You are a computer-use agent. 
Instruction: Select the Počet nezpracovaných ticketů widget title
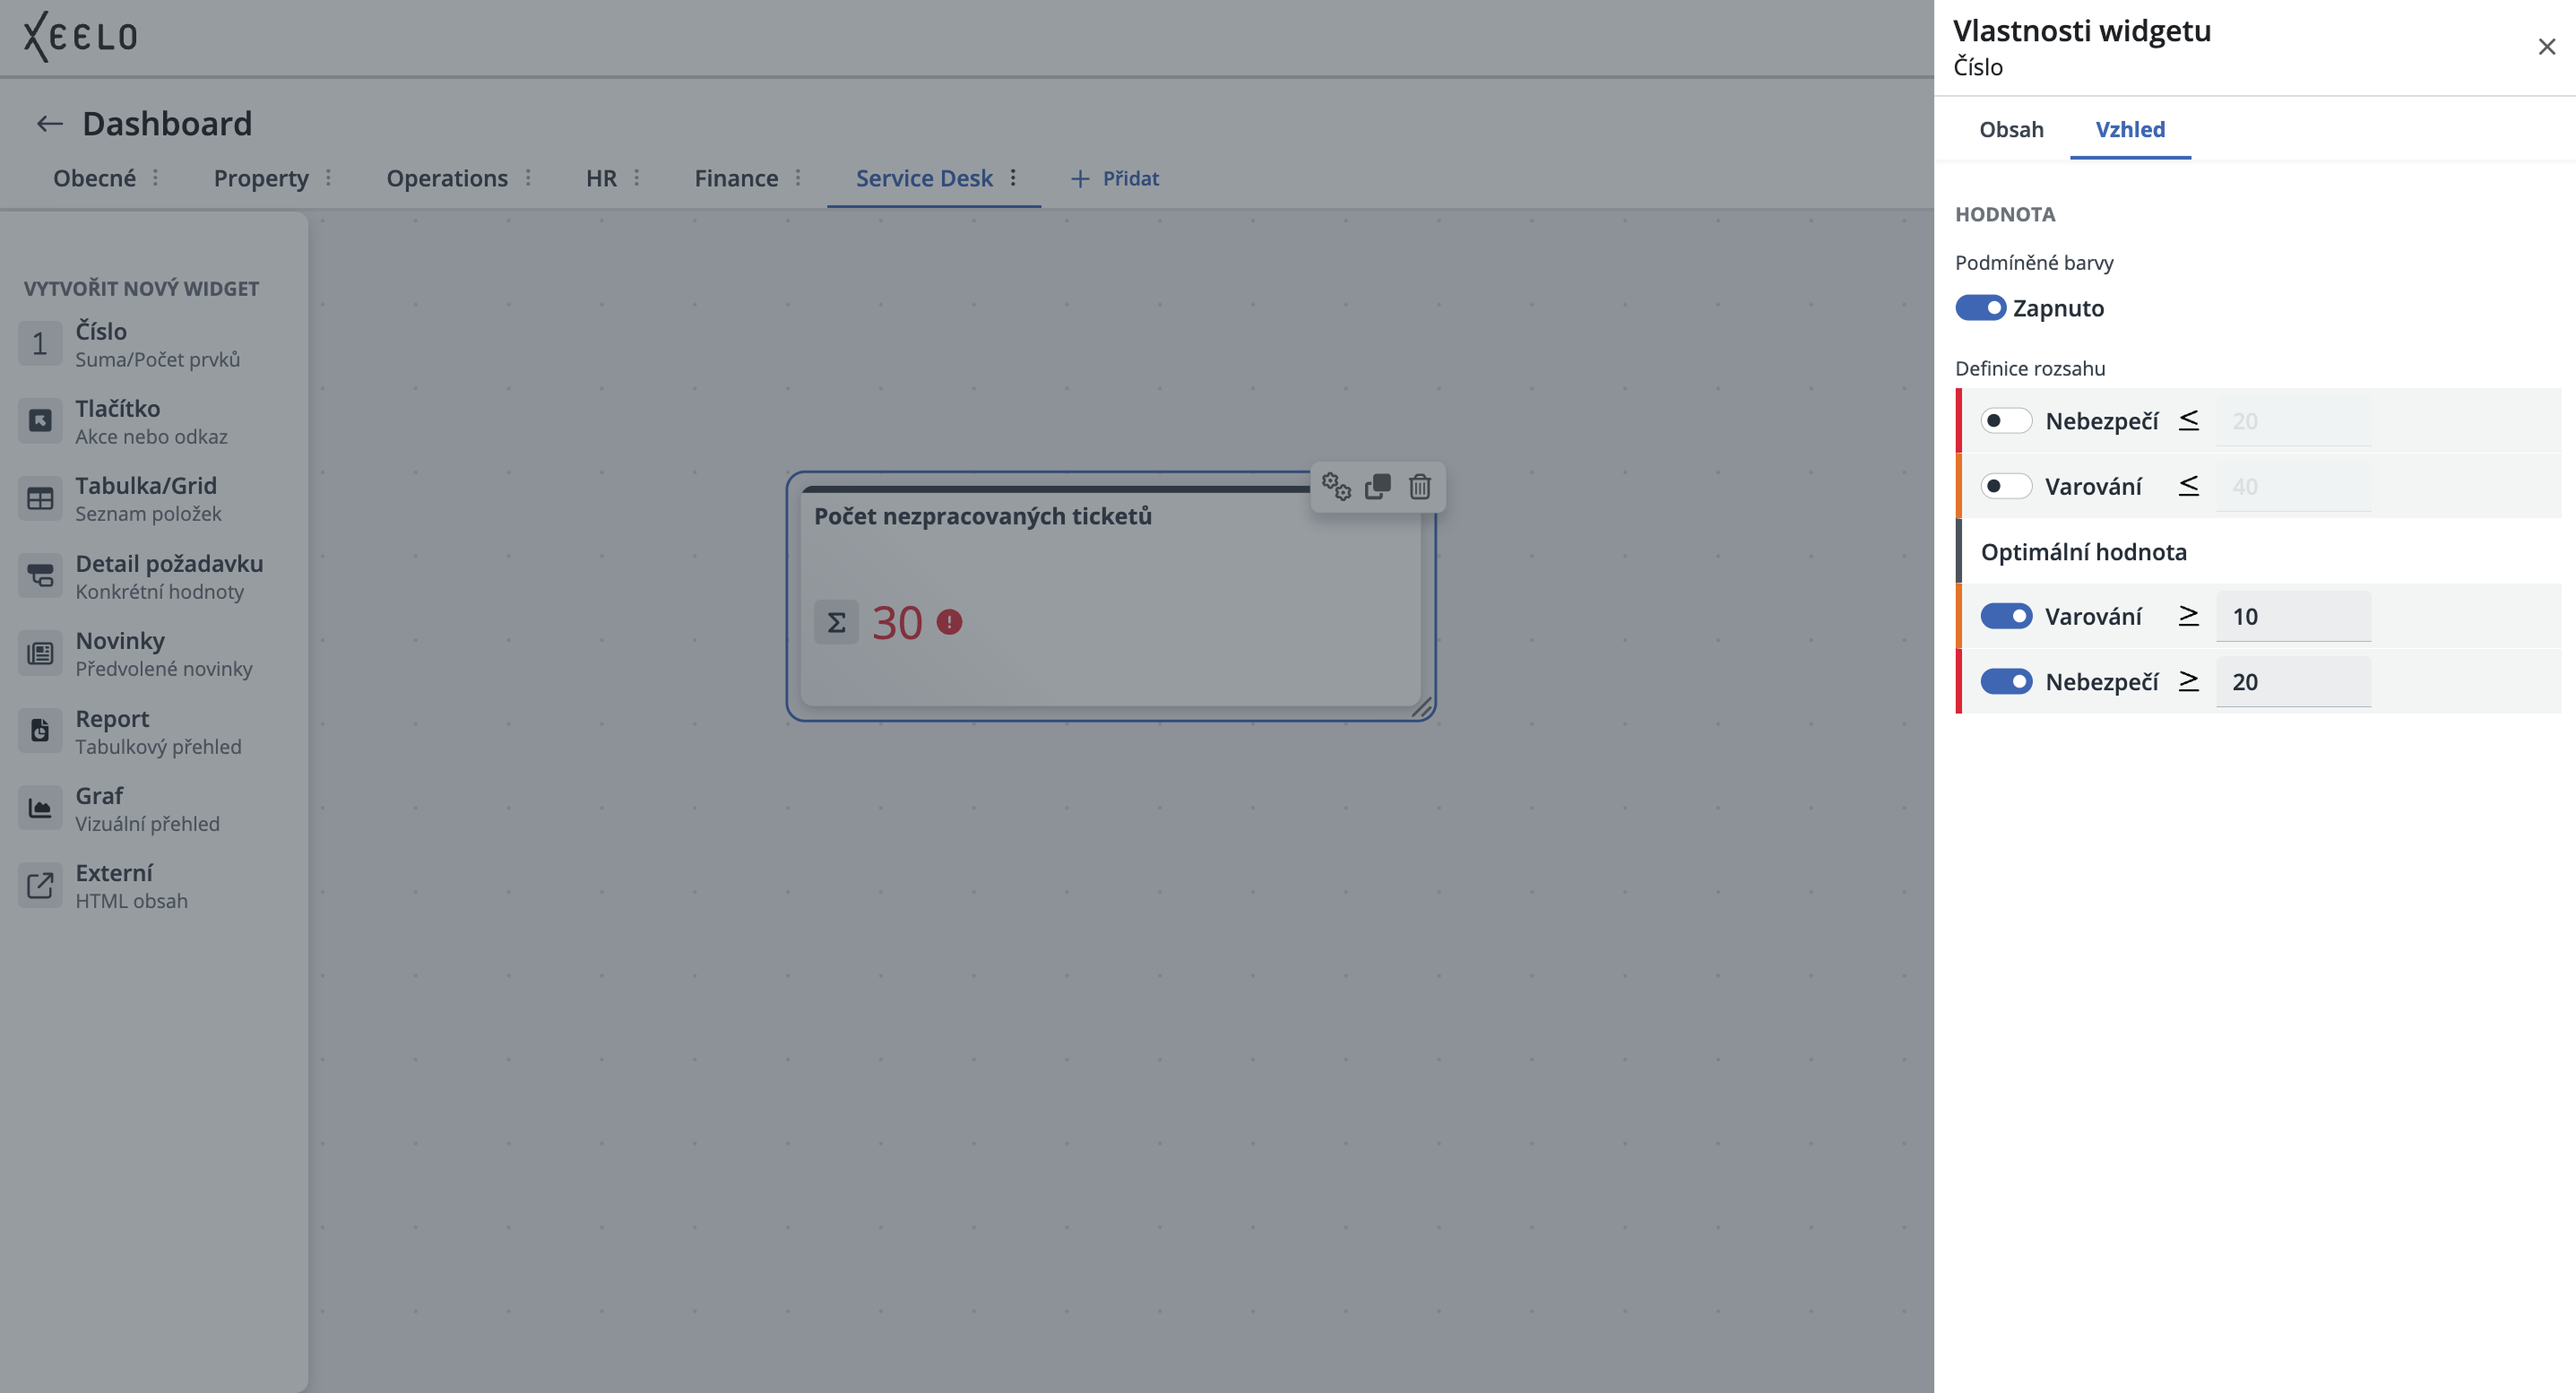pos(982,516)
